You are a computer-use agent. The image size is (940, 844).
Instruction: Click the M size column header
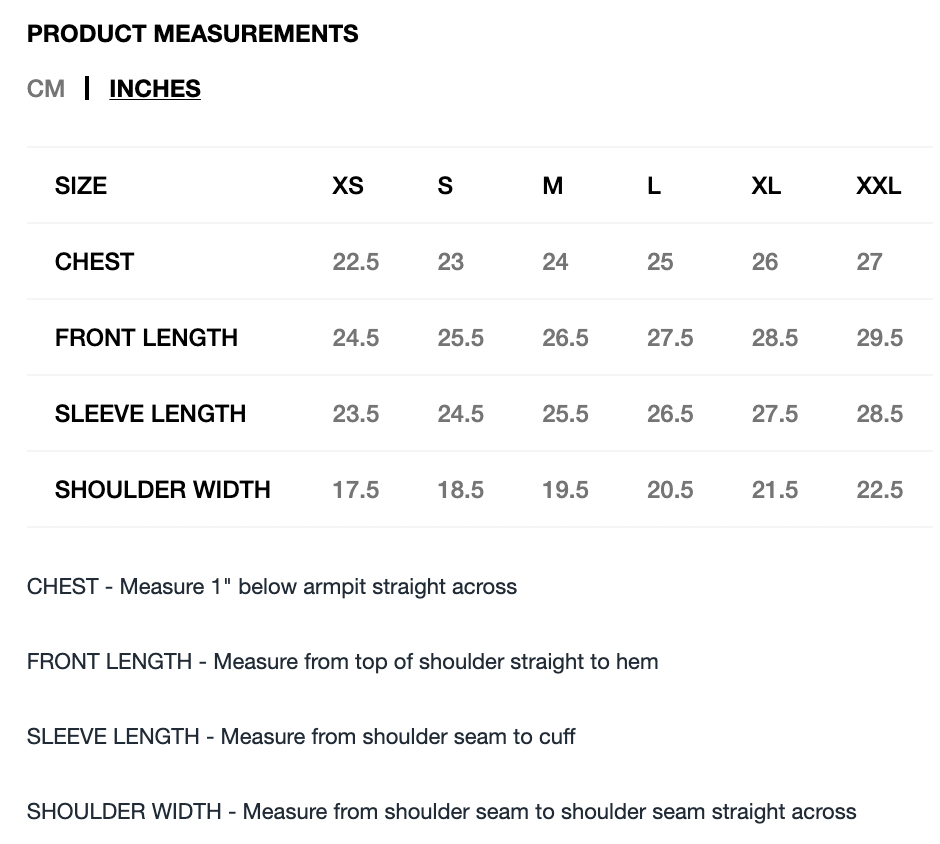tap(552, 186)
